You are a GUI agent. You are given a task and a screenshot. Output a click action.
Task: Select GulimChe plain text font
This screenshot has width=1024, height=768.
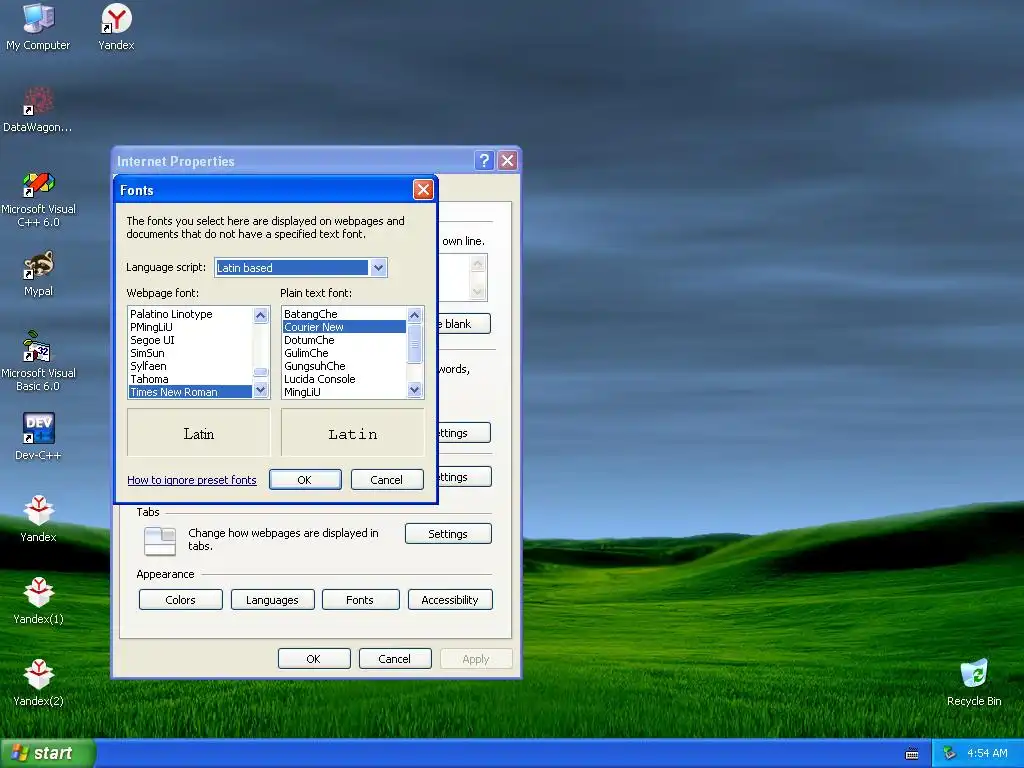344,353
